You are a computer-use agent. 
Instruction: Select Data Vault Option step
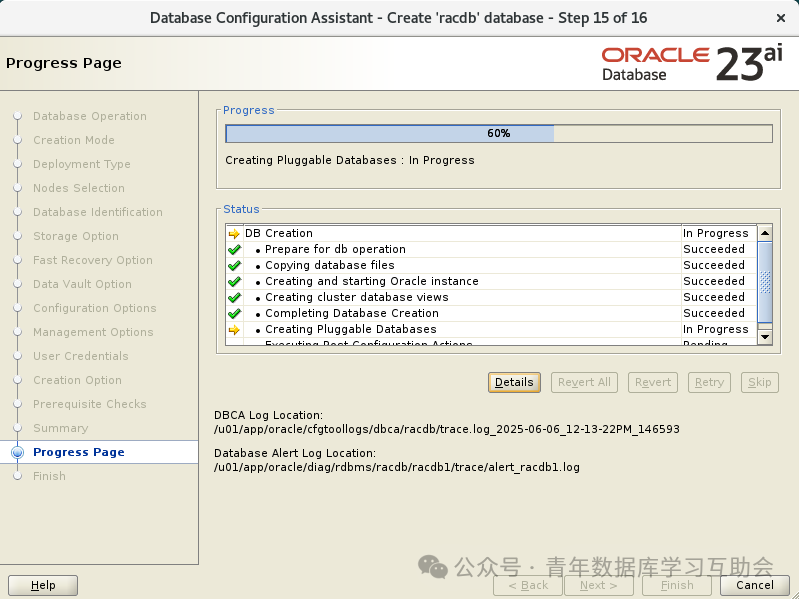click(x=82, y=284)
